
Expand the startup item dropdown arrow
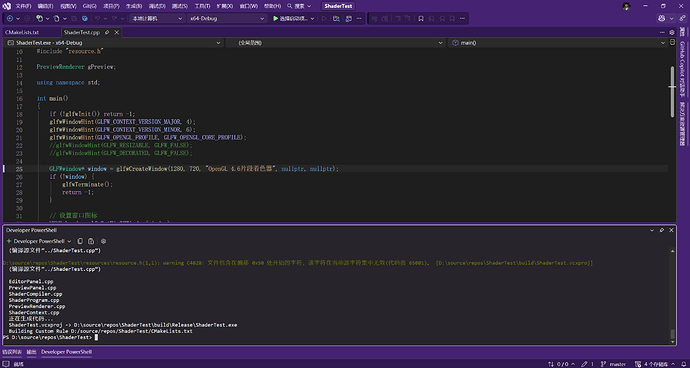coord(312,18)
